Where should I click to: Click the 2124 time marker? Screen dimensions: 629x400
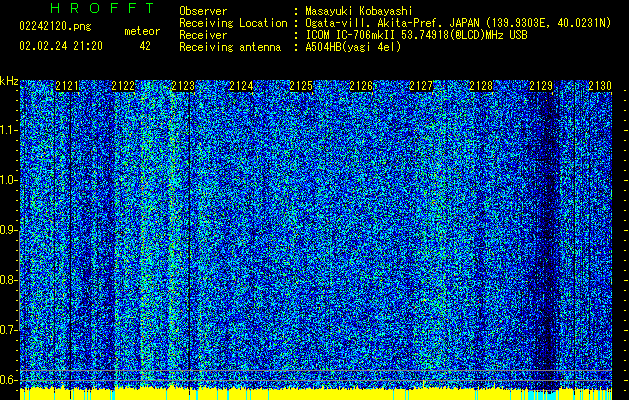pos(241,86)
